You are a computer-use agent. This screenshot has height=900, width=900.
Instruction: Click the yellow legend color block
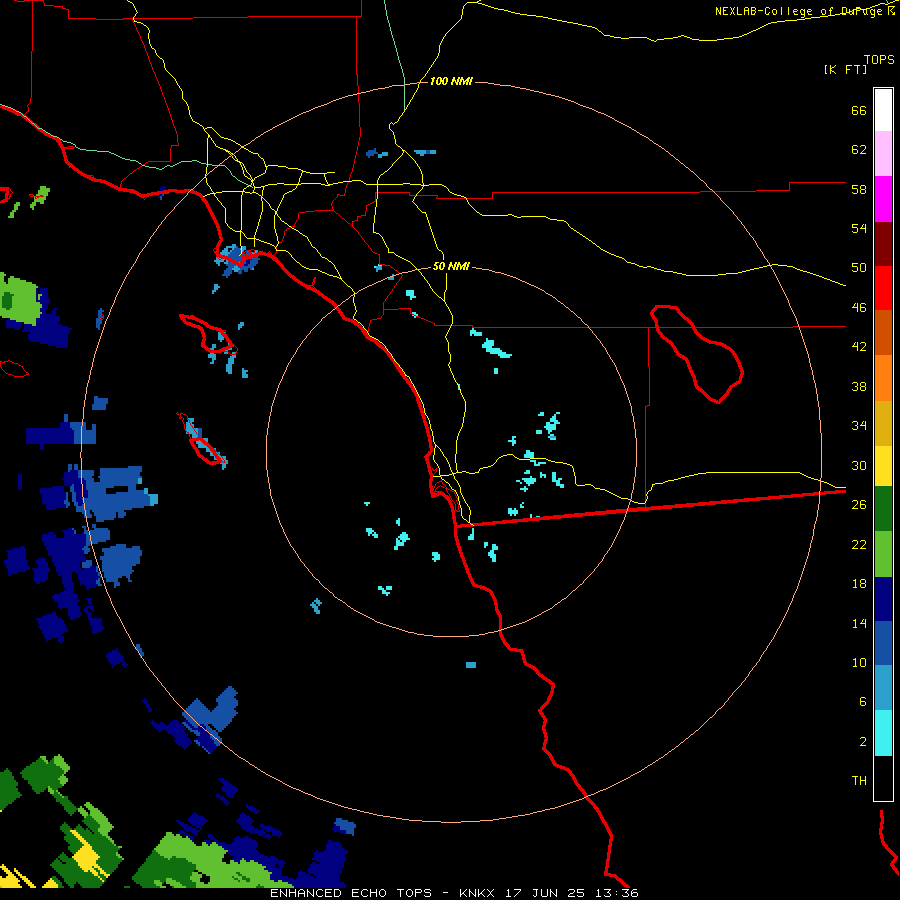(883, 466)
